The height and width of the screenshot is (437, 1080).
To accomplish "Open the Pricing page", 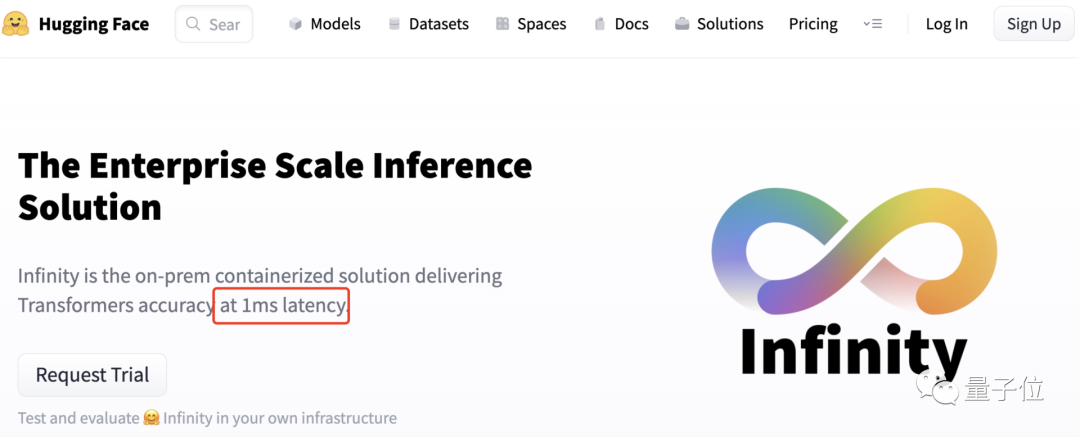I will point(813,24).
